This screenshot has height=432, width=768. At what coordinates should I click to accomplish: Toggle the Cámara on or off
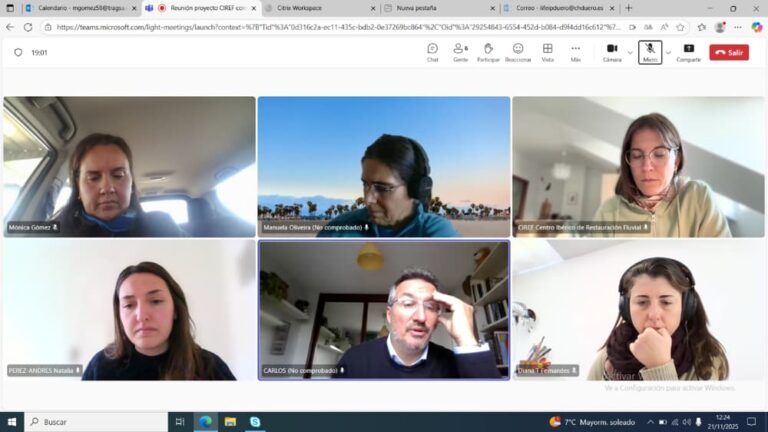coord(612,52)
